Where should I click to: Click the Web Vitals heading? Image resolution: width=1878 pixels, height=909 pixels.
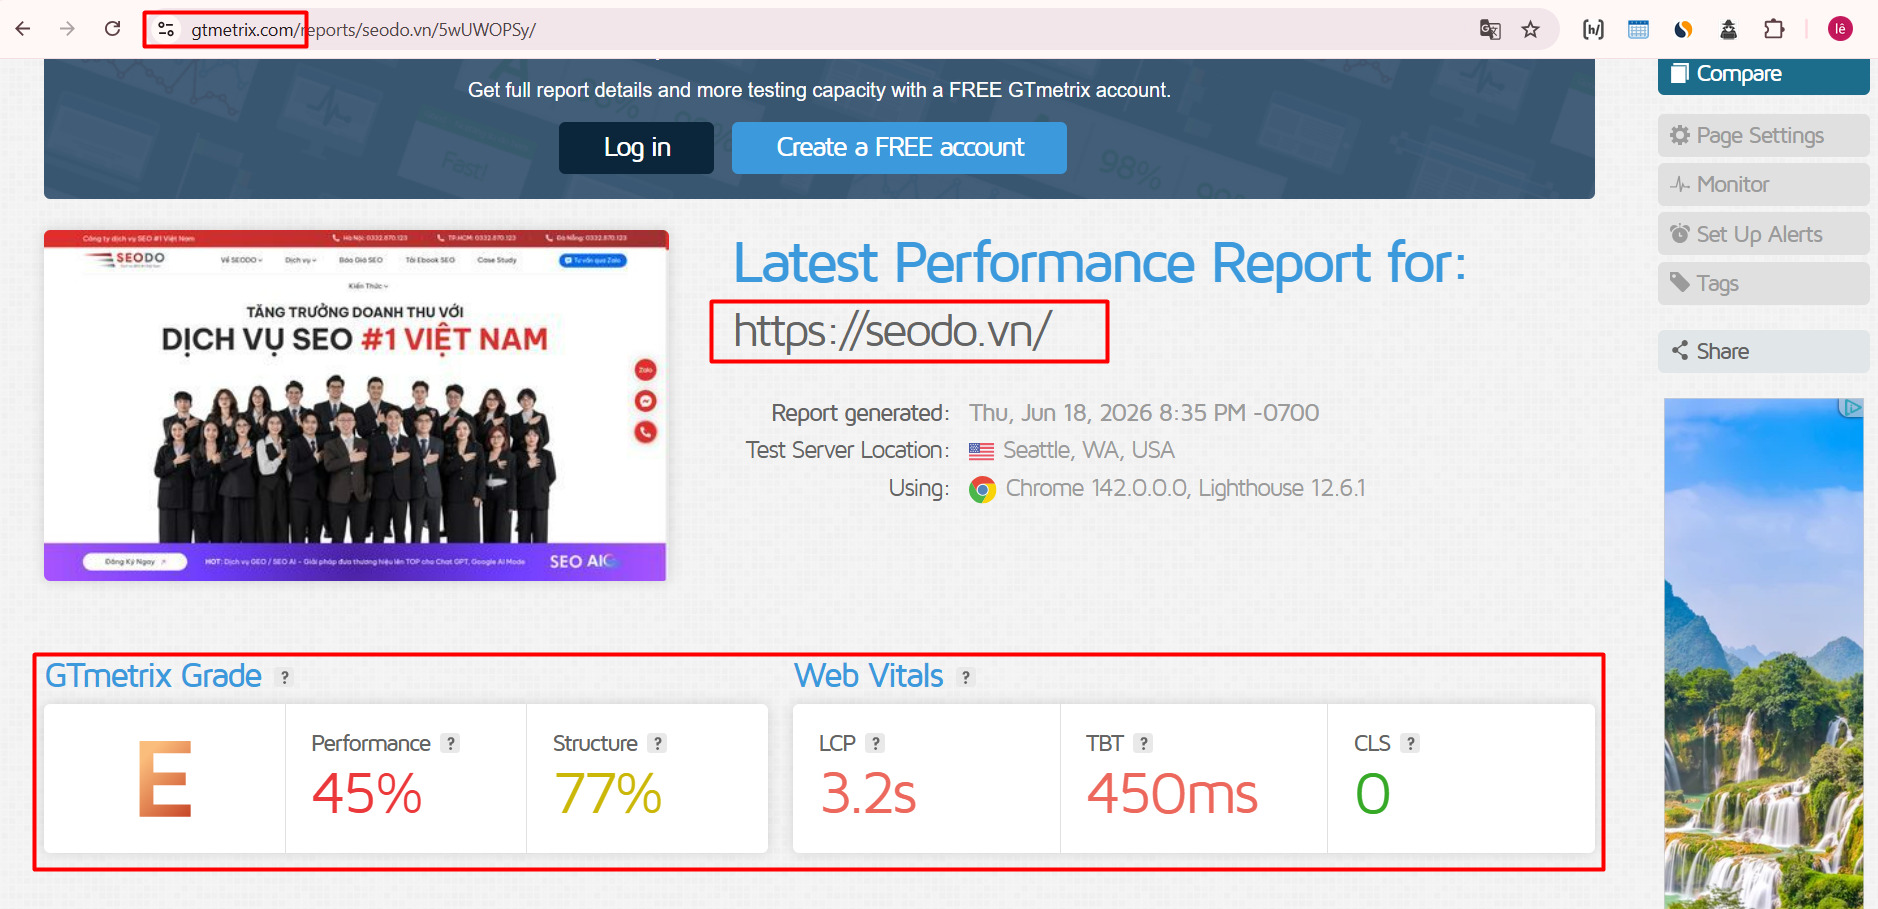(869, 676)
